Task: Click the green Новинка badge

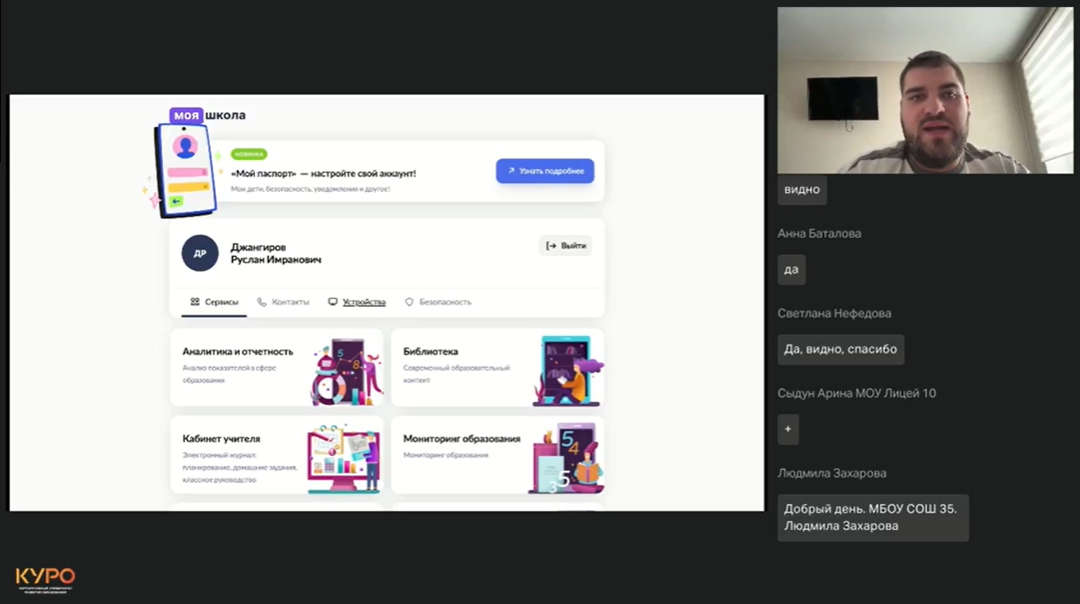Action: coord(249,155)
